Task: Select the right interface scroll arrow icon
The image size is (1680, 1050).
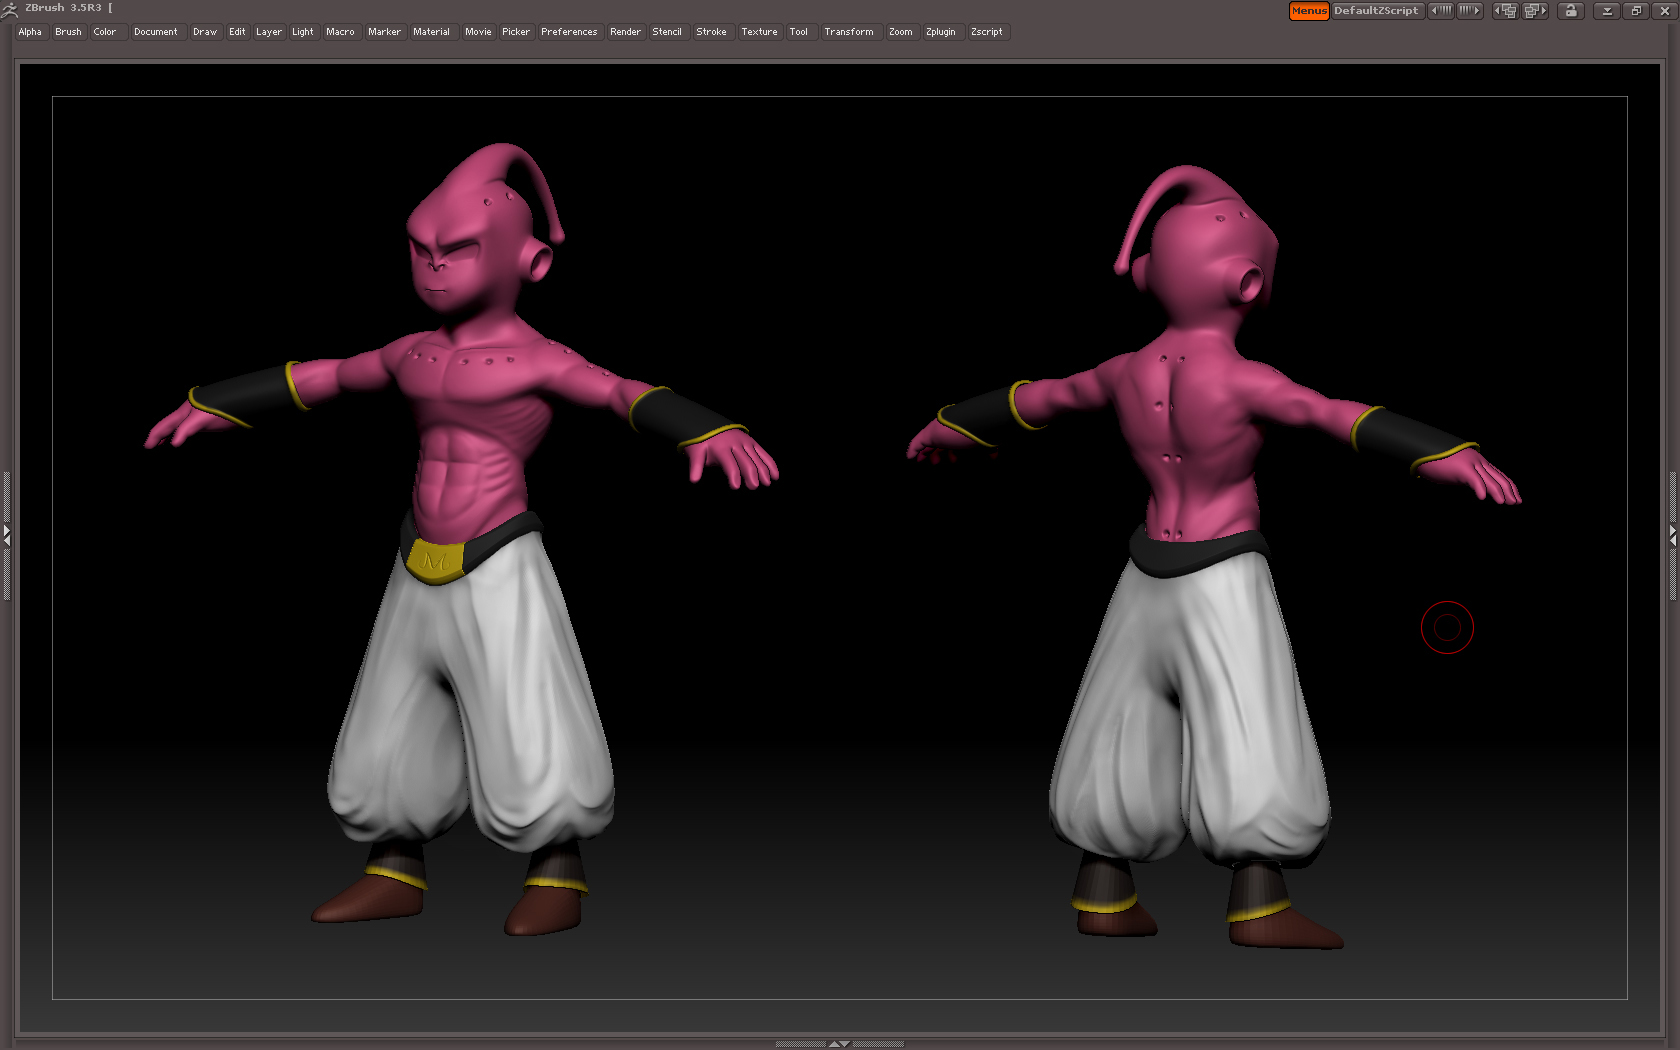Action: click(1469, 10)
